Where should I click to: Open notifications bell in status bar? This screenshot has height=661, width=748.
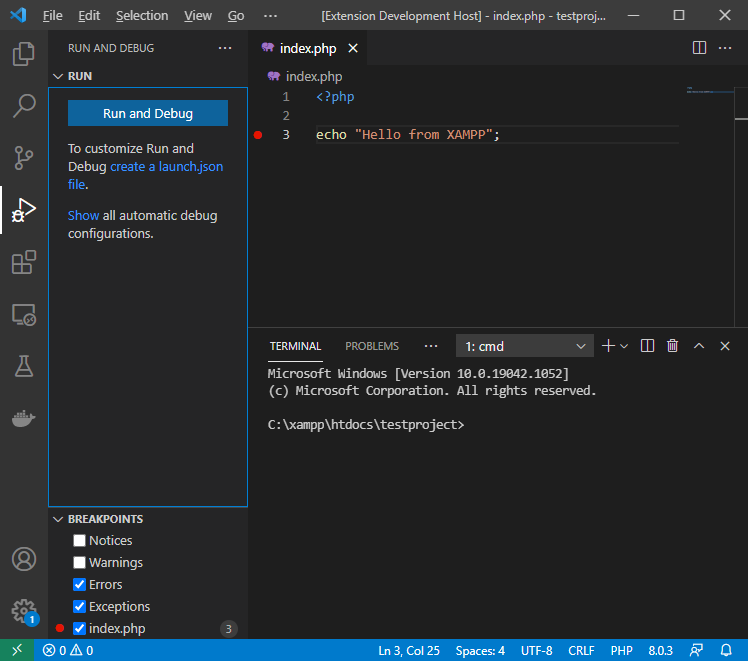(x=726, y=650)
